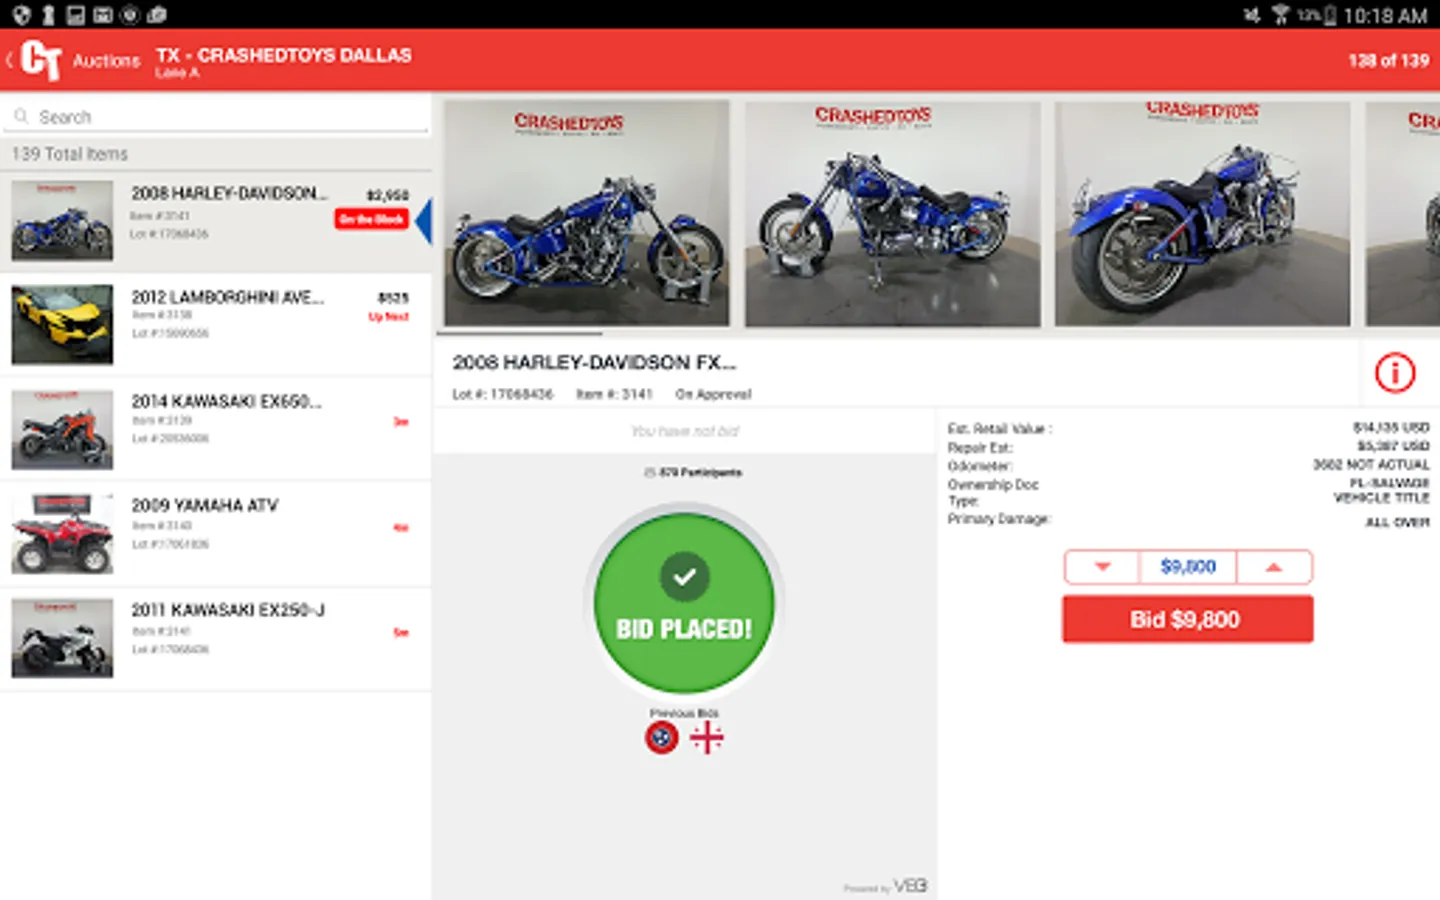Click the 139 Total Items label
This screenshot has width=1440, height=900.
tap(70, 154)
